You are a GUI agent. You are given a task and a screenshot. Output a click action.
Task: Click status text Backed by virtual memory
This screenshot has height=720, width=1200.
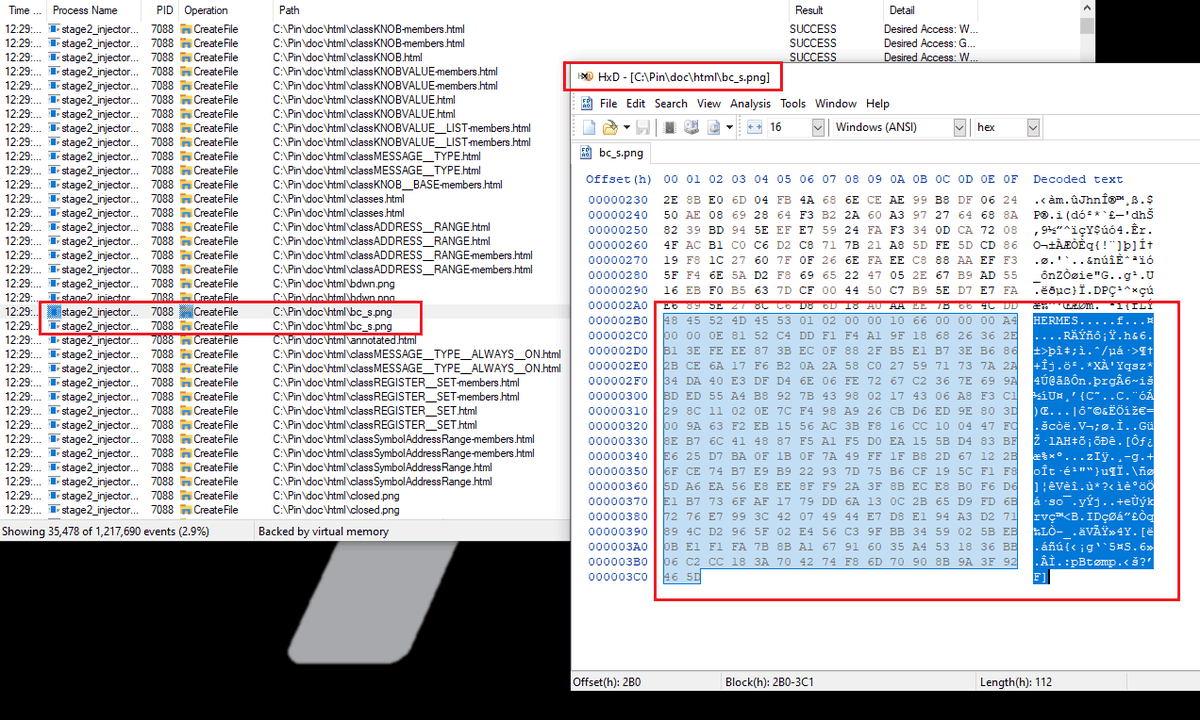[323, 531]
